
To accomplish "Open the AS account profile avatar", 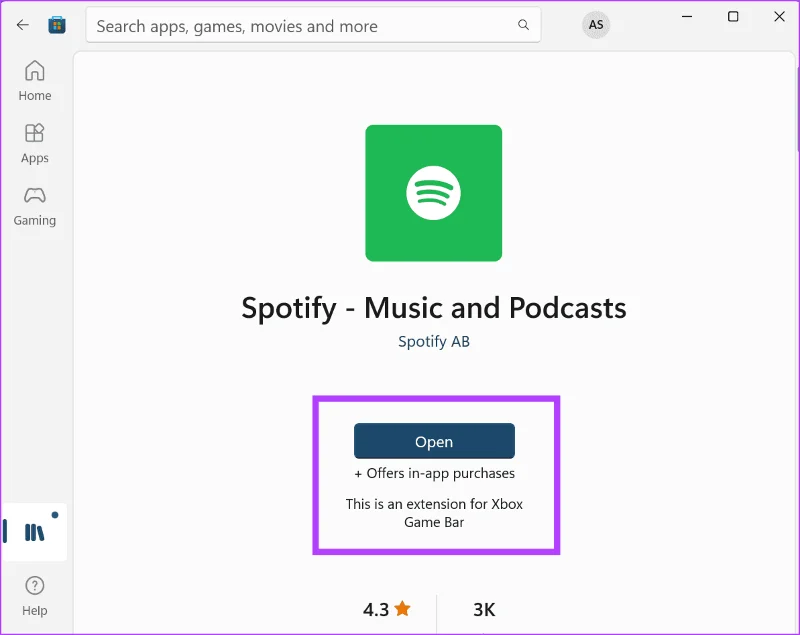I will pyautogui.click(x=595, y=24).
